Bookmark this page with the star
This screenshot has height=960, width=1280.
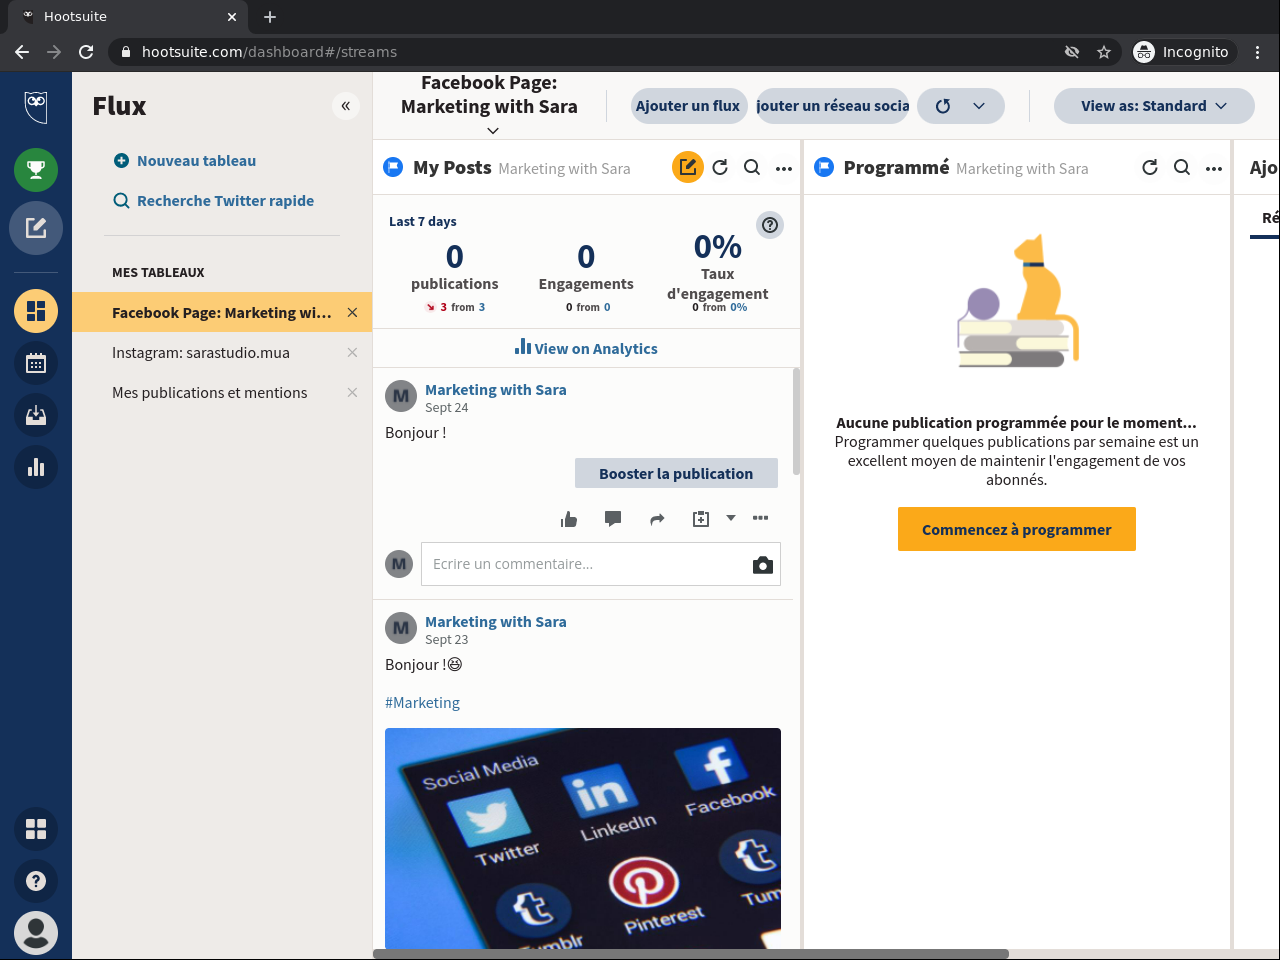1104,52
